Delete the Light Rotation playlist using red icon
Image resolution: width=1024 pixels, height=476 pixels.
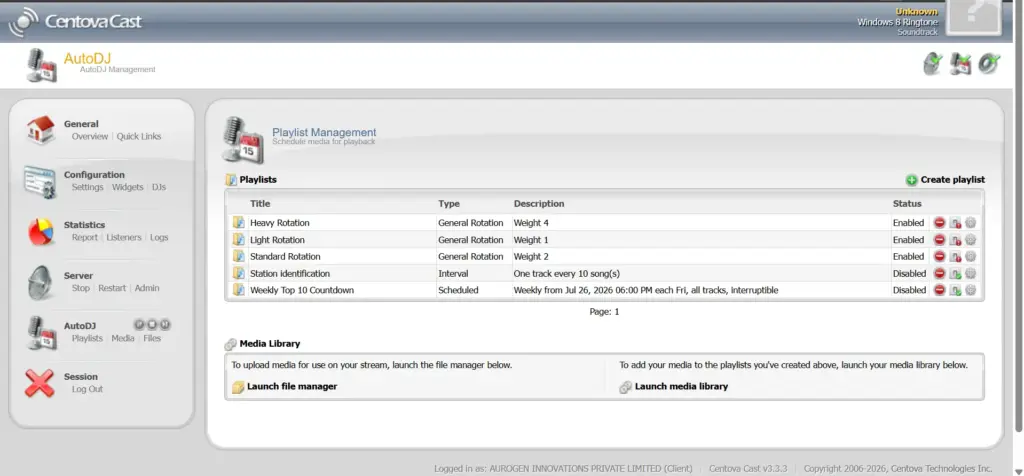pyautogui.click(x=939, y=240)
